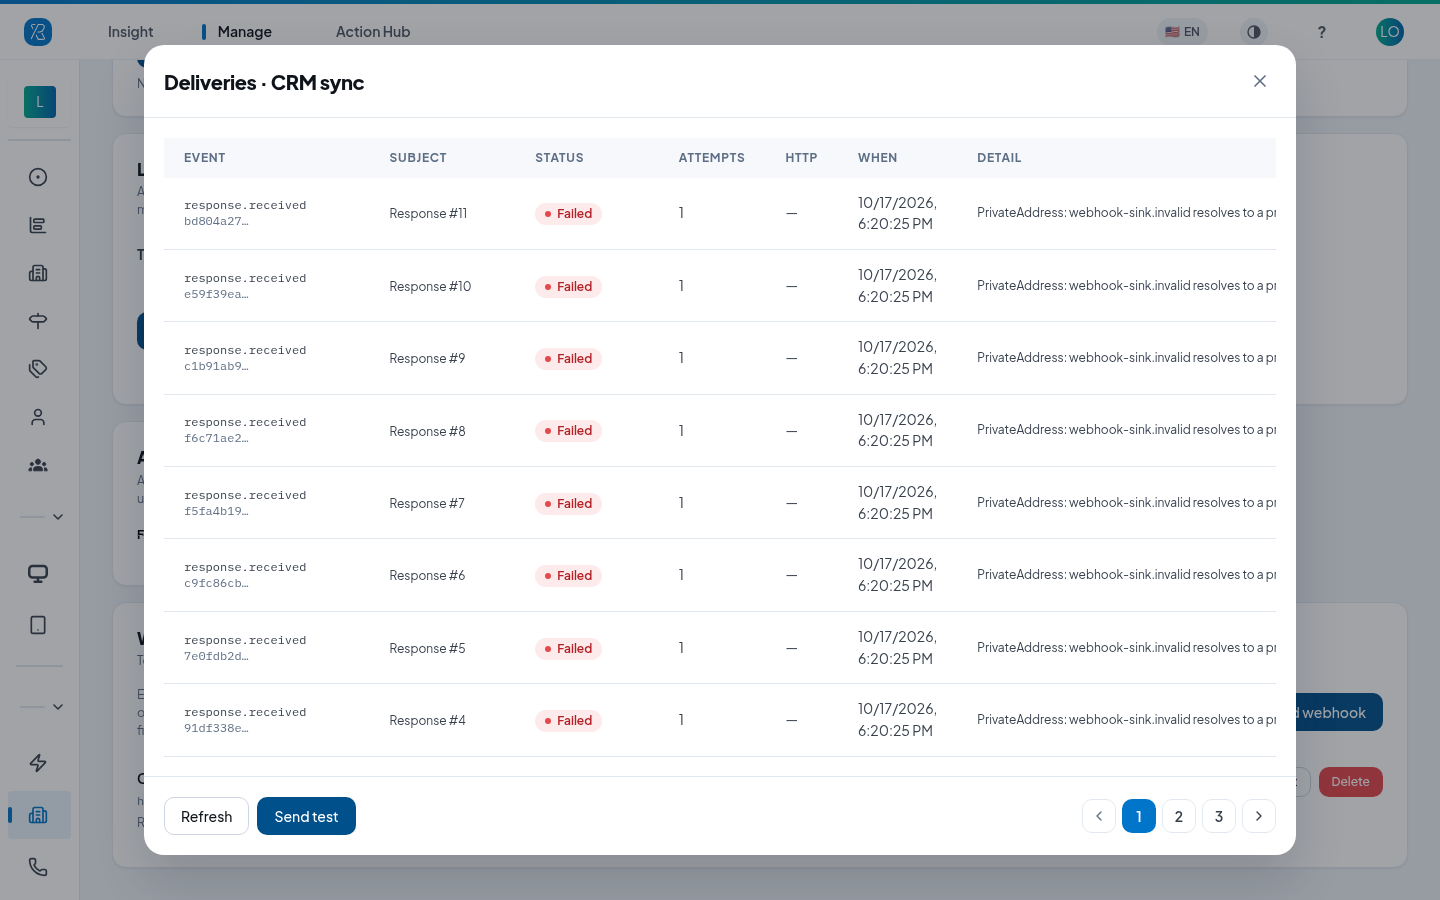Click the Send test button
Screen dimensions: 1440x900
(x=306, y=816)
